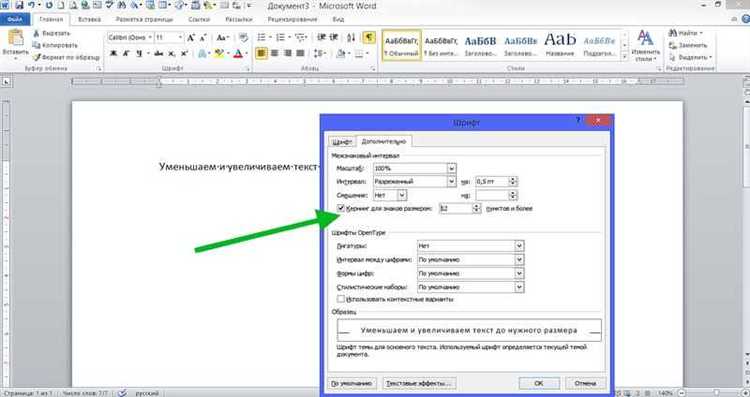
Task: Click the Отмена button
Action: click(x=585, y=383)
